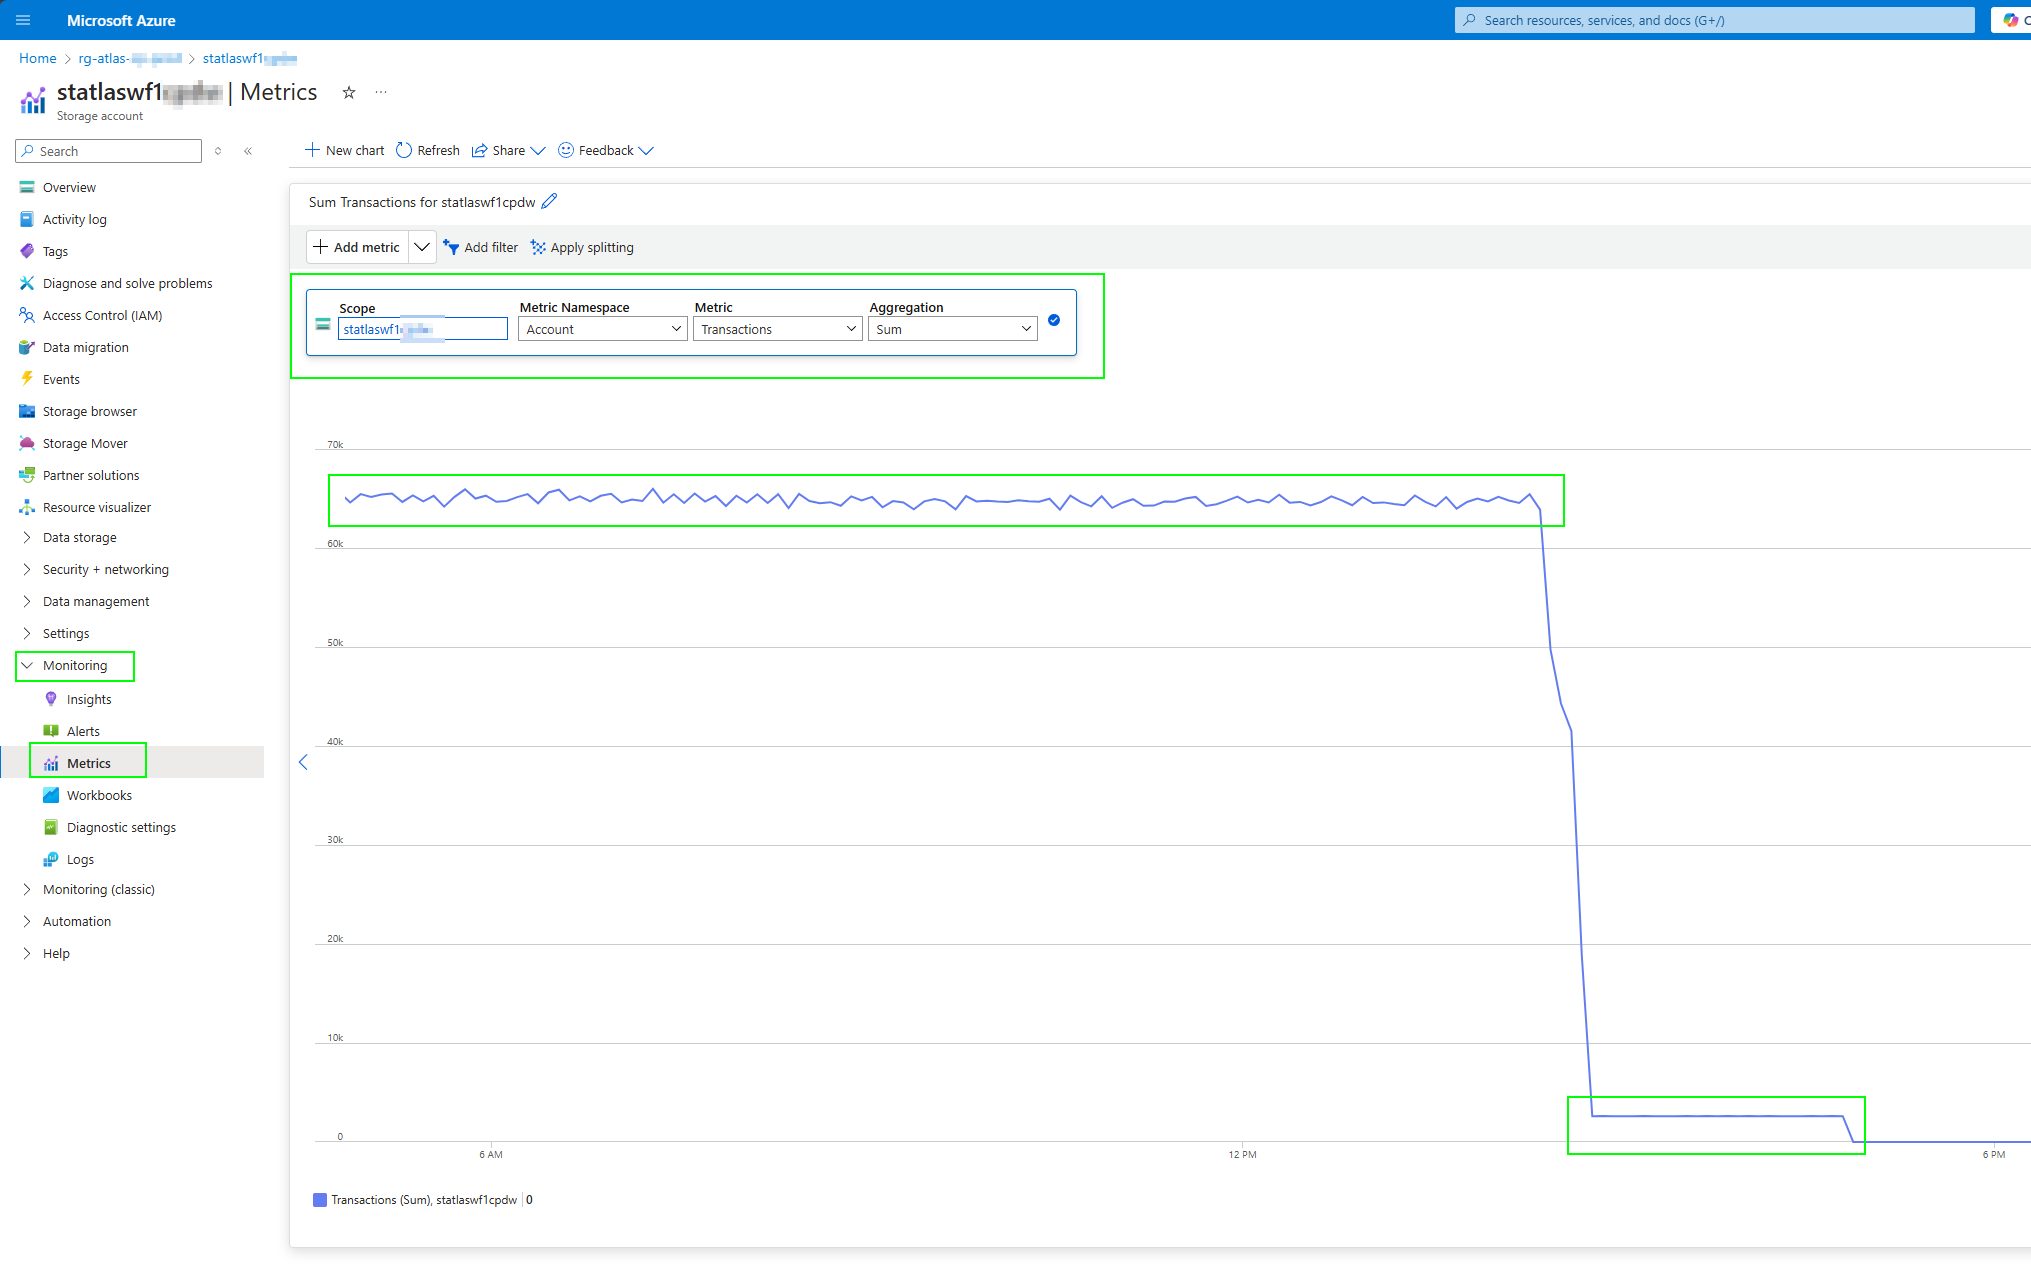Open the Metric Namespace Account dropdown
2031x1274 pixels.
[x=602, y=329]
